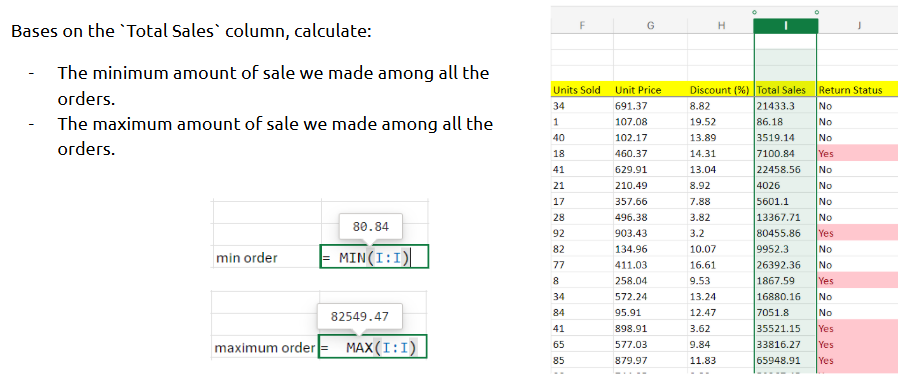Click the Unit Price cell 903.43
The height and width of the screenshot is (385, 901).
pos(650,233)
